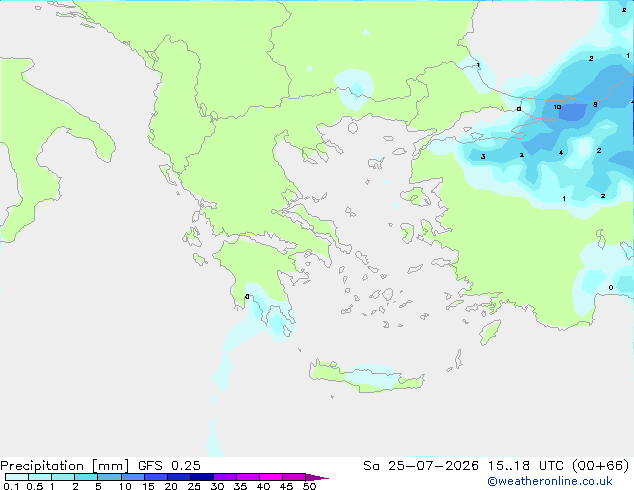634x490 pixels.
Task: Click the over-50 mm arrow tip of legend
Action: [x=317, y=477]
